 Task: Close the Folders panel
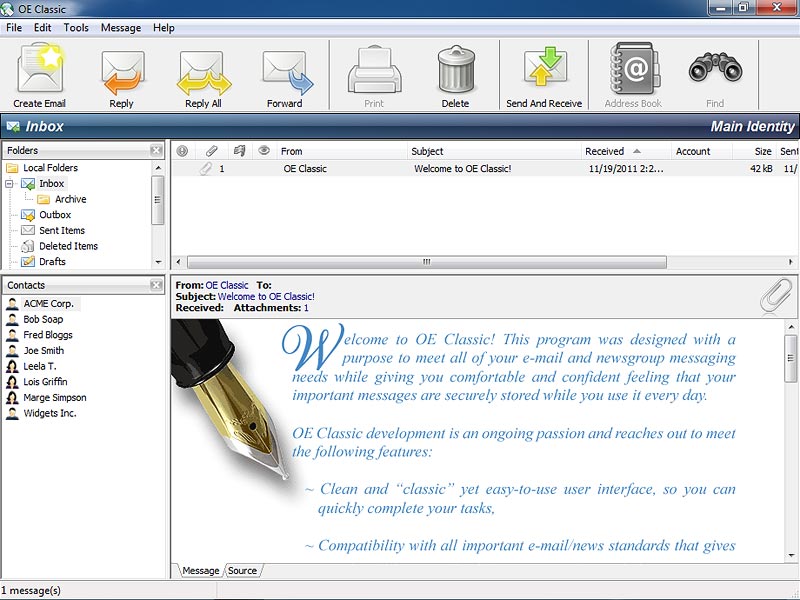157,150
